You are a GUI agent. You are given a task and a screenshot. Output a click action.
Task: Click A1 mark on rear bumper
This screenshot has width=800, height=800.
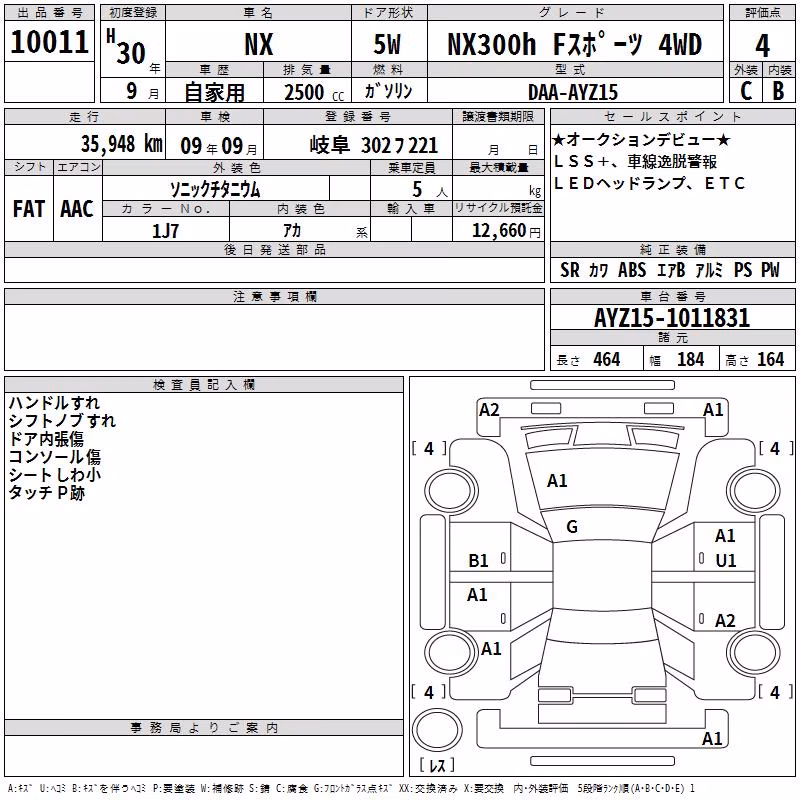tap(712, 738)
